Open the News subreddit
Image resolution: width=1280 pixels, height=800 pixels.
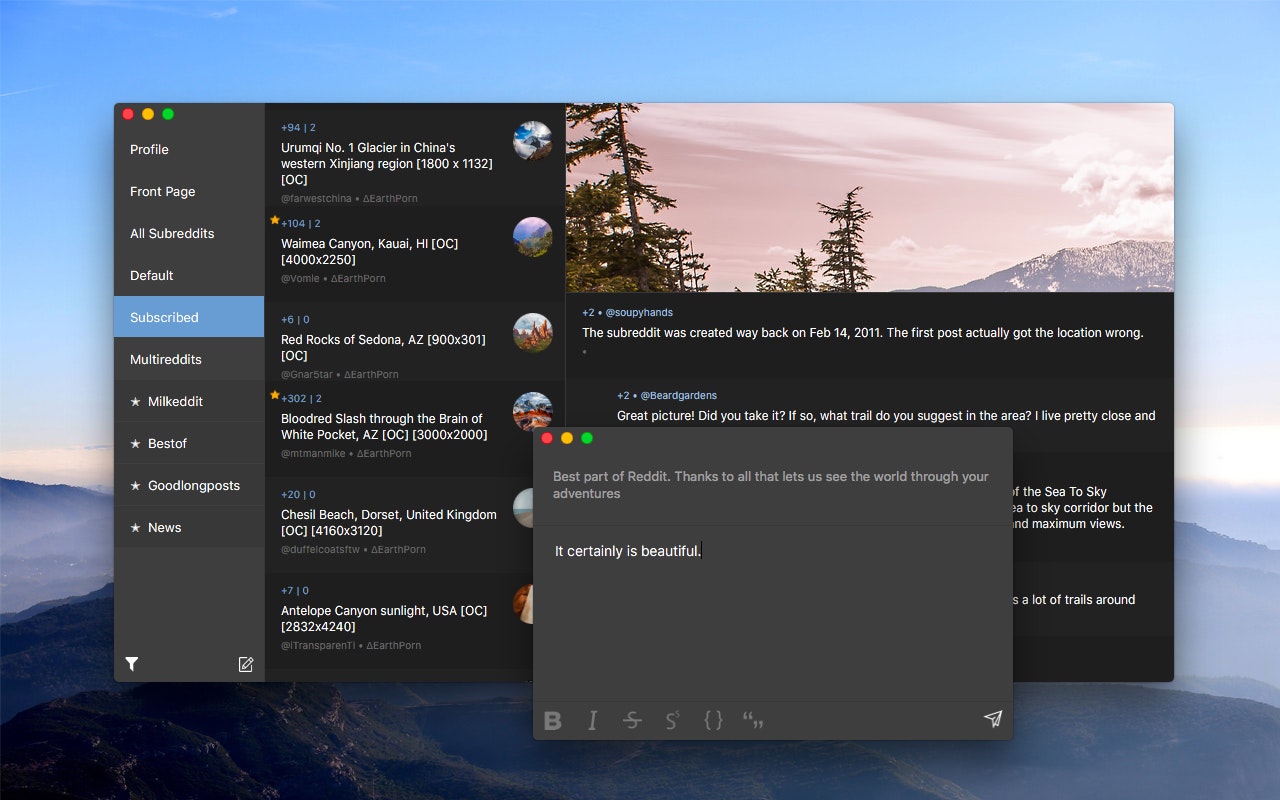189,527
